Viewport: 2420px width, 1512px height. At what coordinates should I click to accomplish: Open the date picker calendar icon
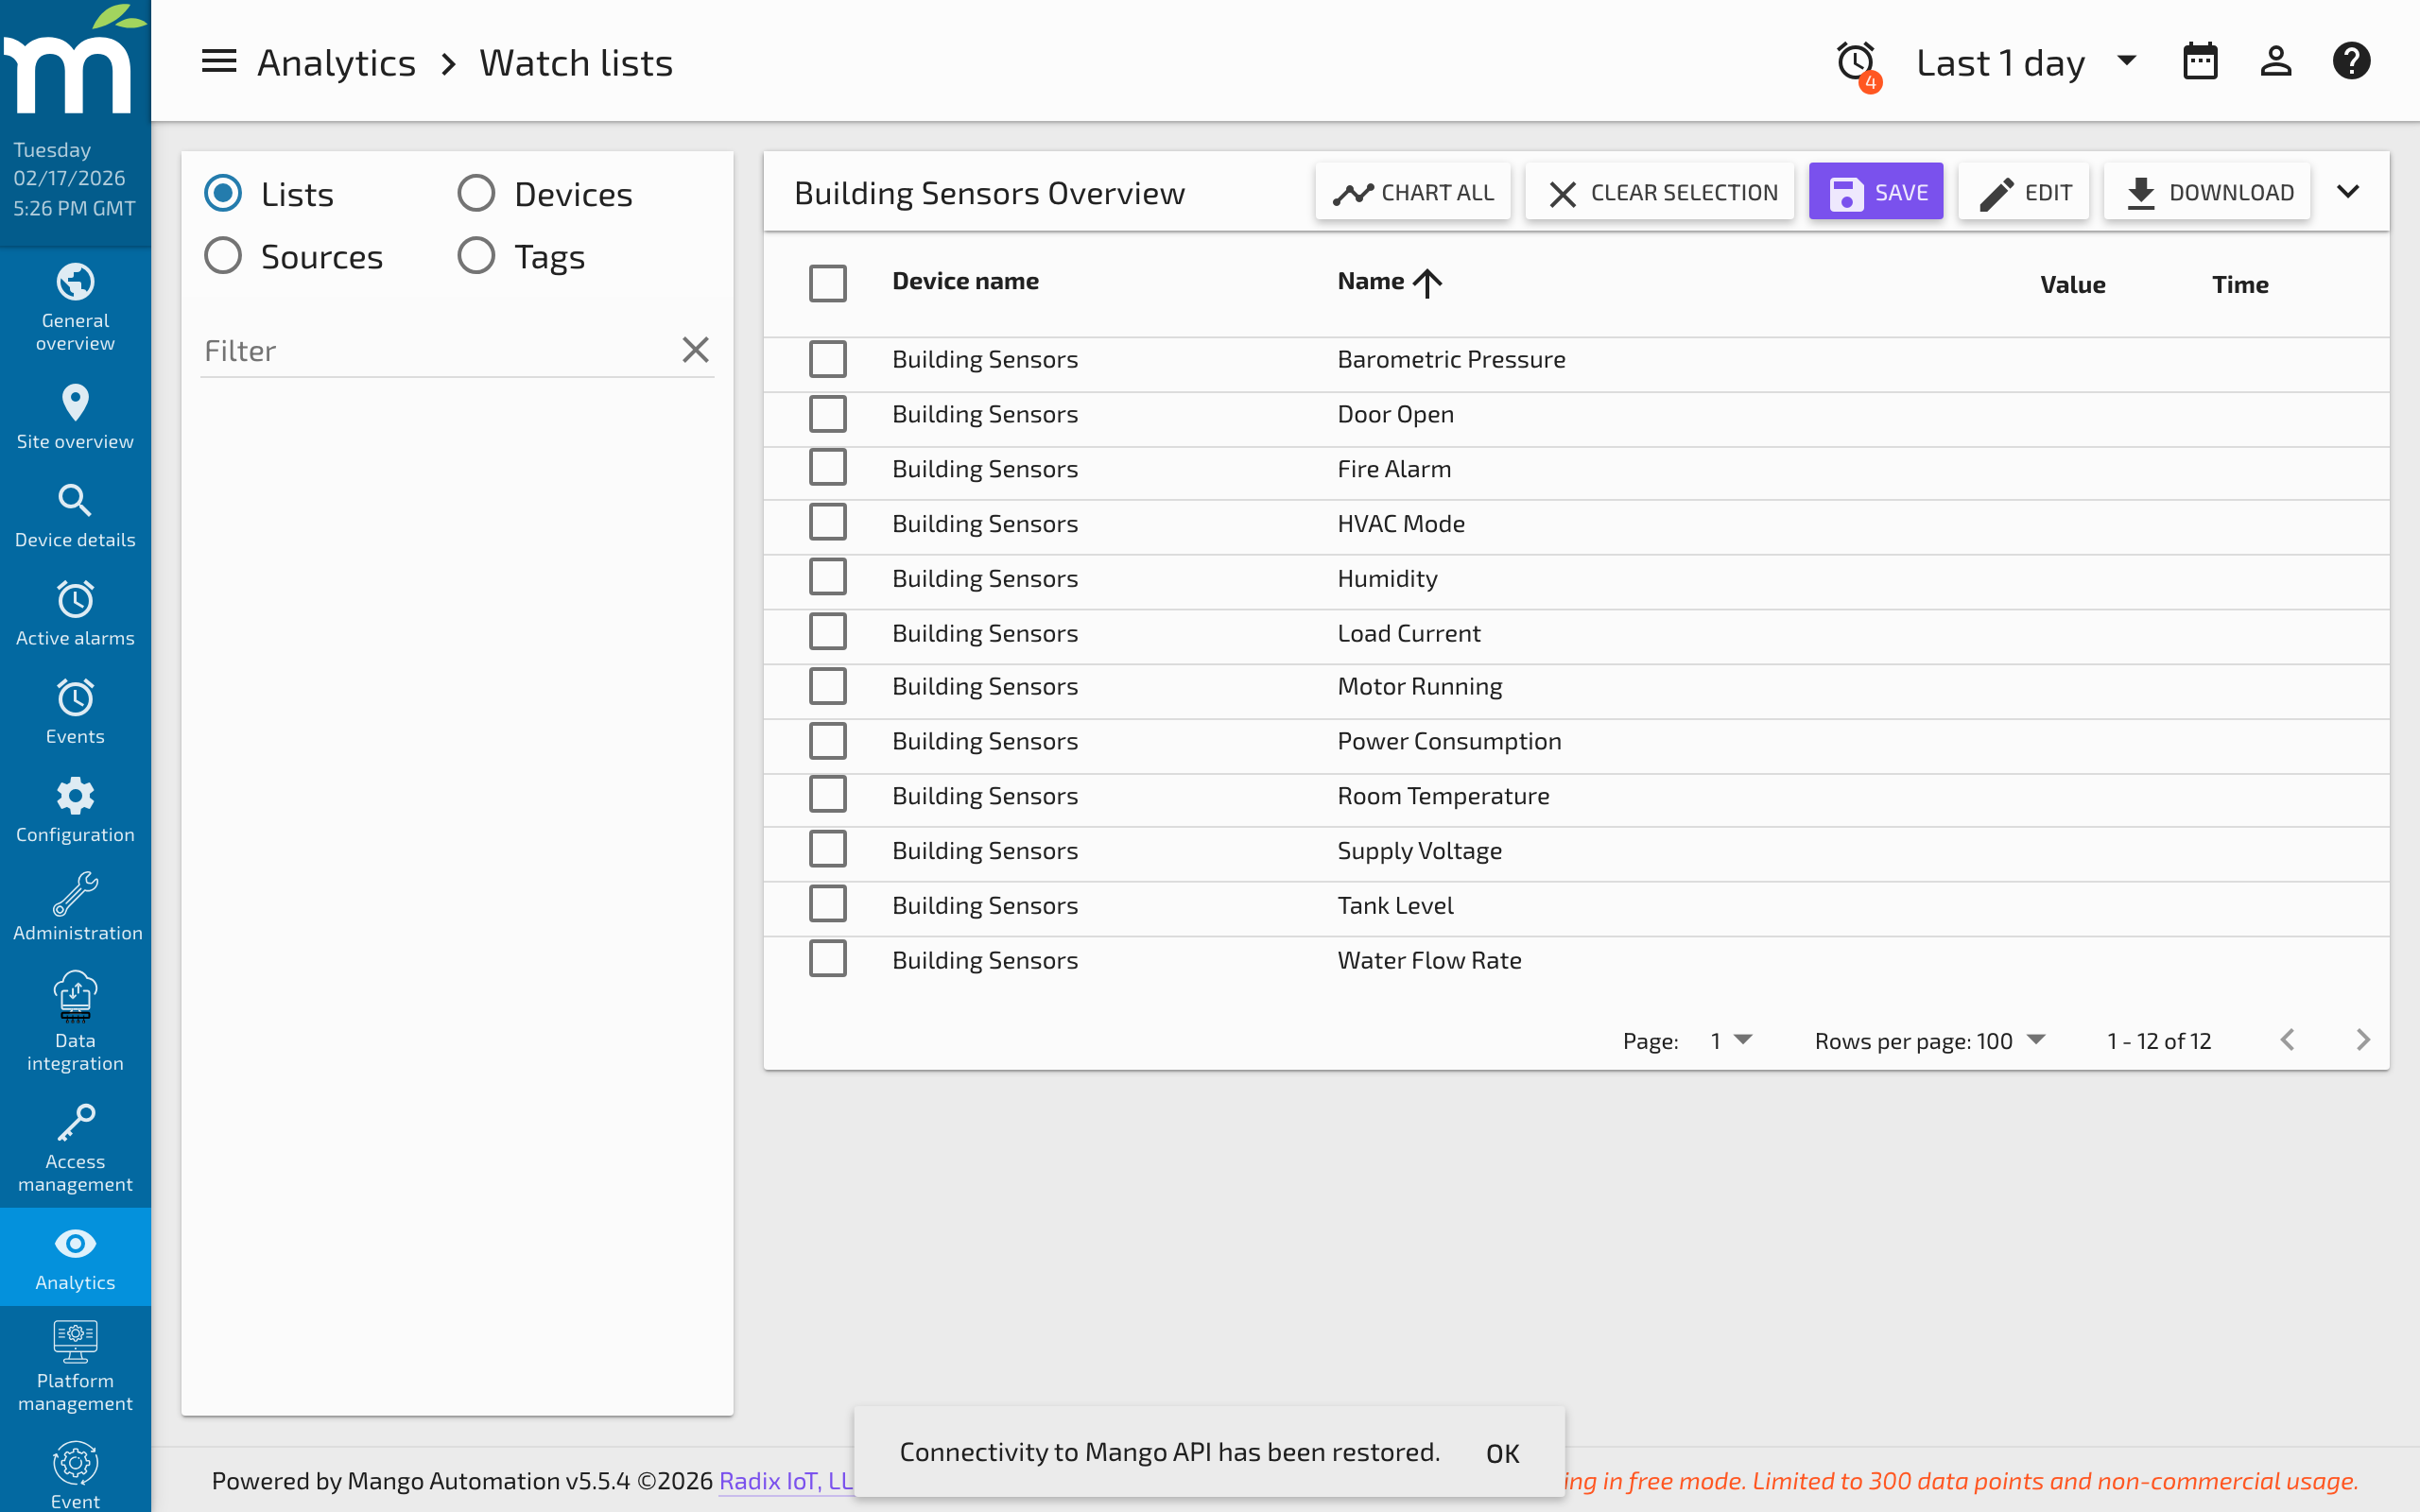2200,60
